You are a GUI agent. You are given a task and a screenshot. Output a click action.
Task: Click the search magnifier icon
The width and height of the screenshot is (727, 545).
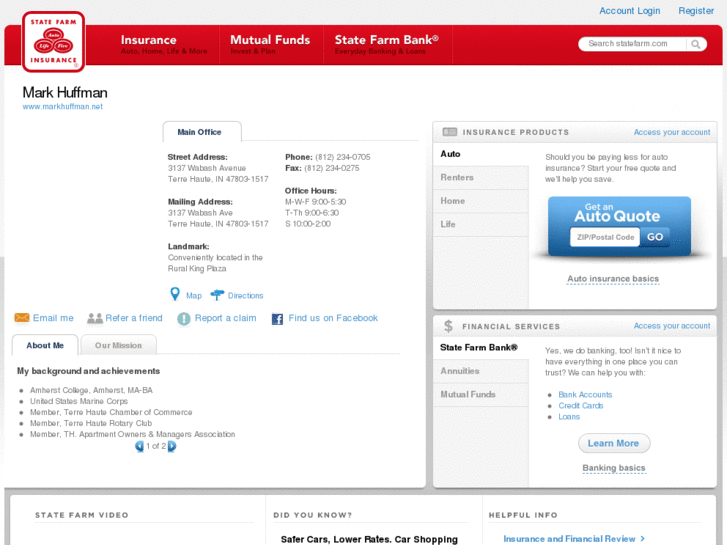click(695, 44)
